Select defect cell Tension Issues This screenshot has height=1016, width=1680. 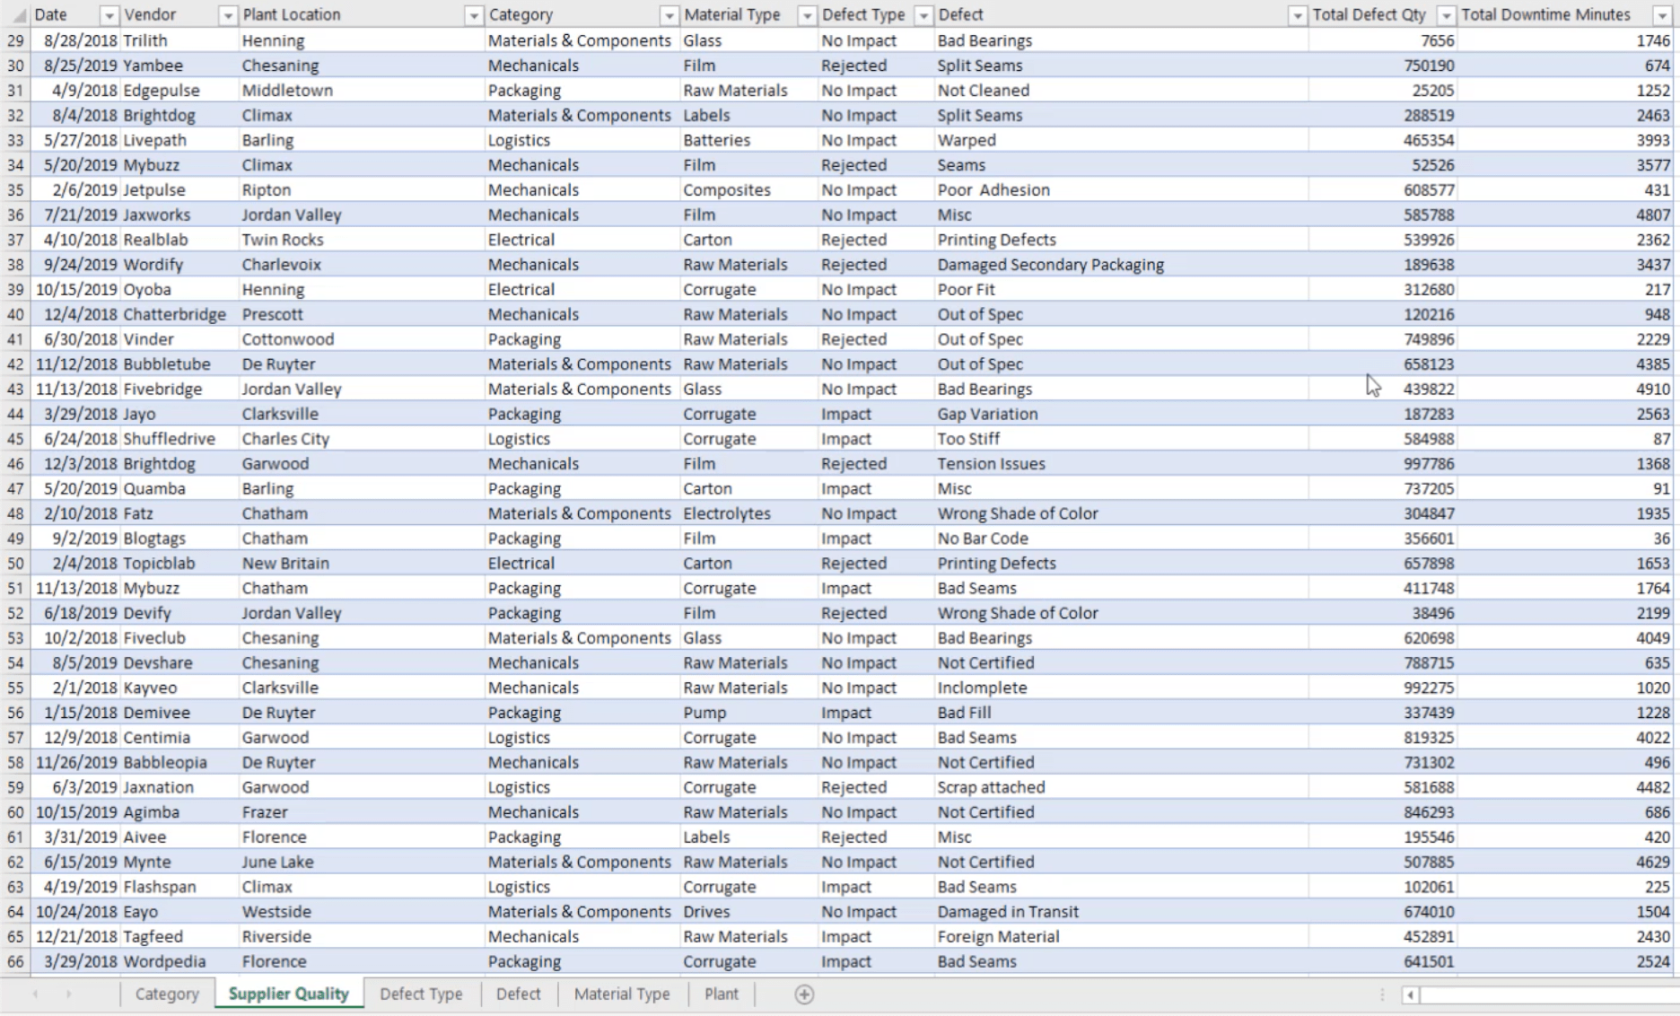1120,464
